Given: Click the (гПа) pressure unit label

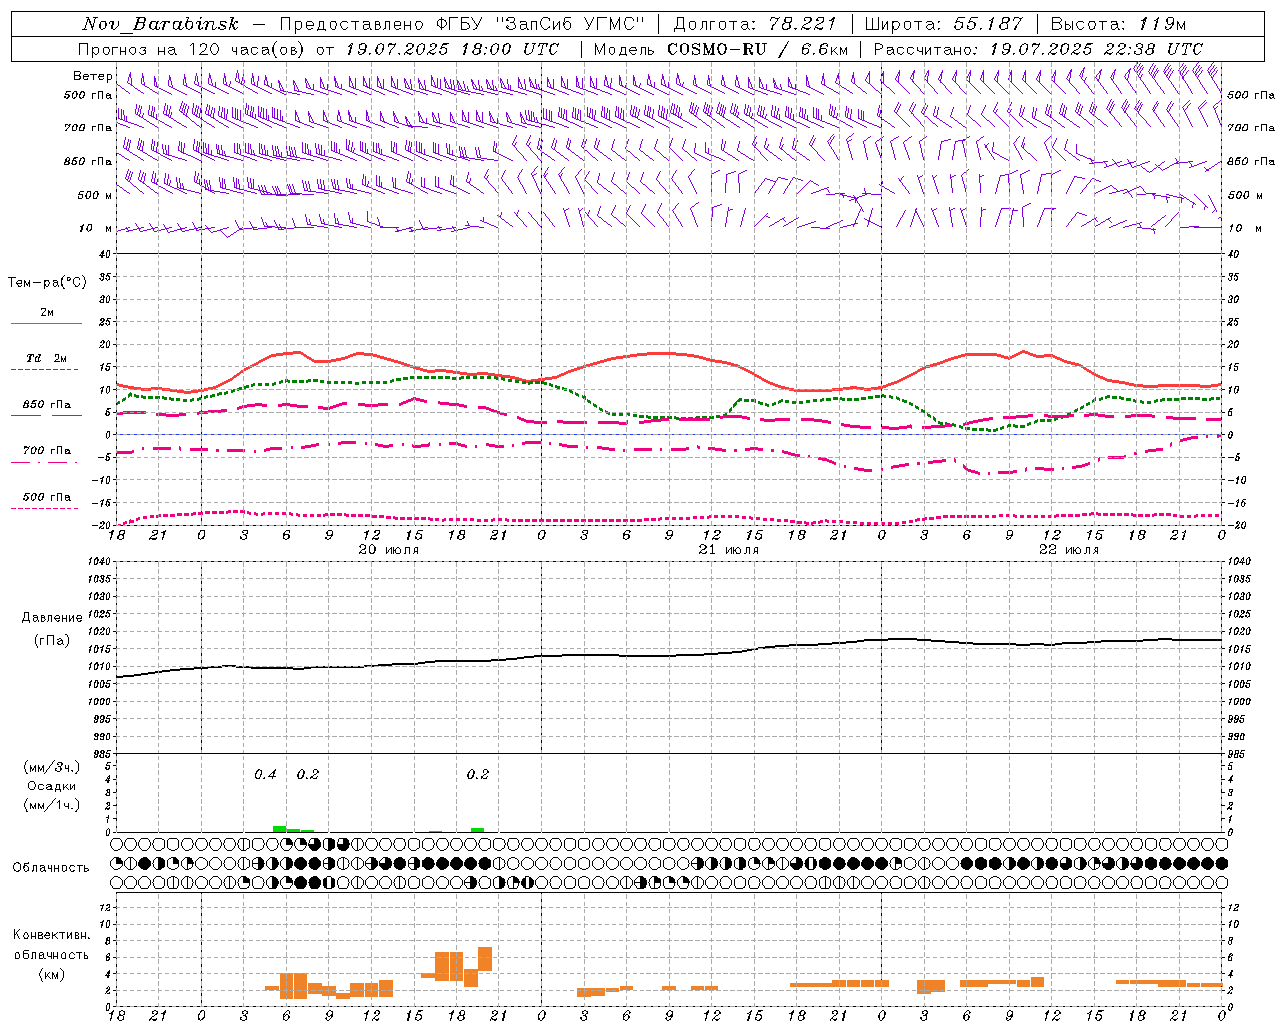Looking at the screenshot, I should point(52,641).
